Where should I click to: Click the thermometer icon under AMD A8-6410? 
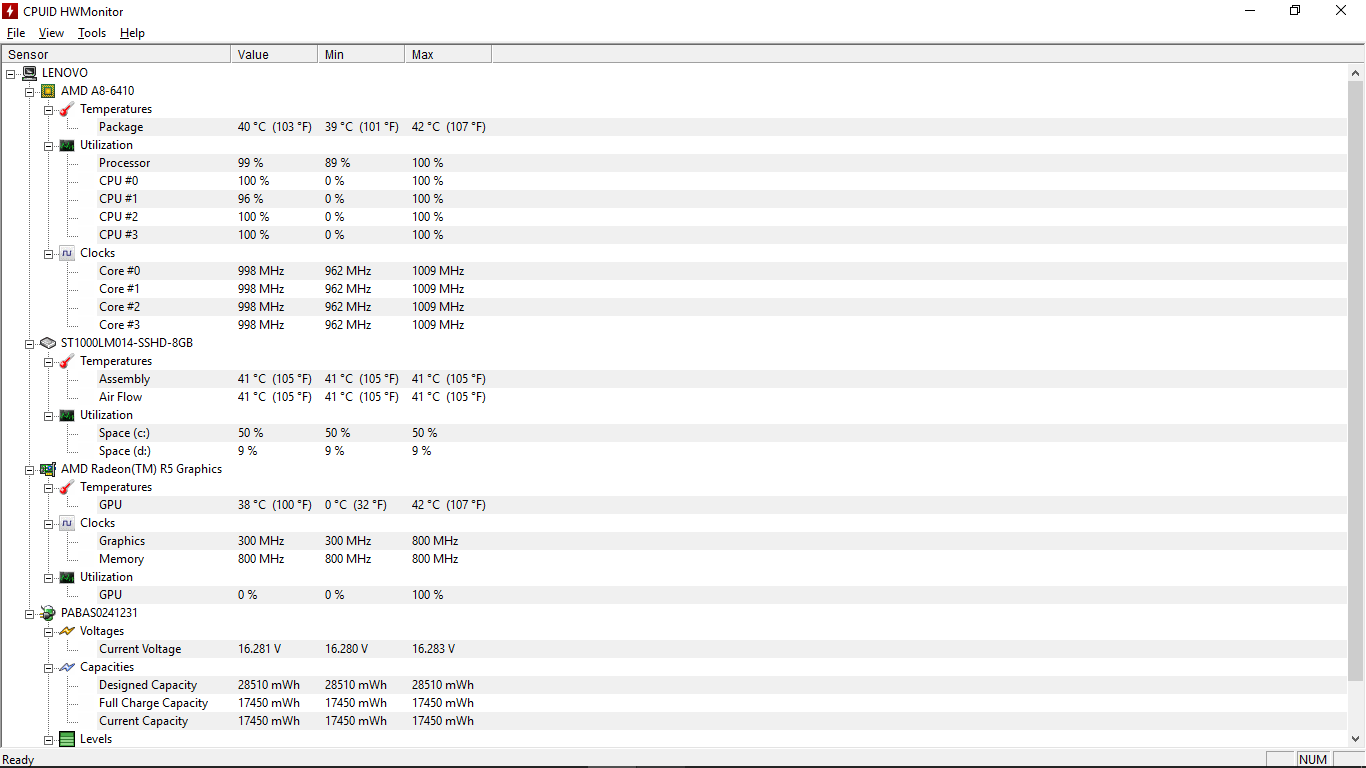pyautogui.click(x=67, y=109)
